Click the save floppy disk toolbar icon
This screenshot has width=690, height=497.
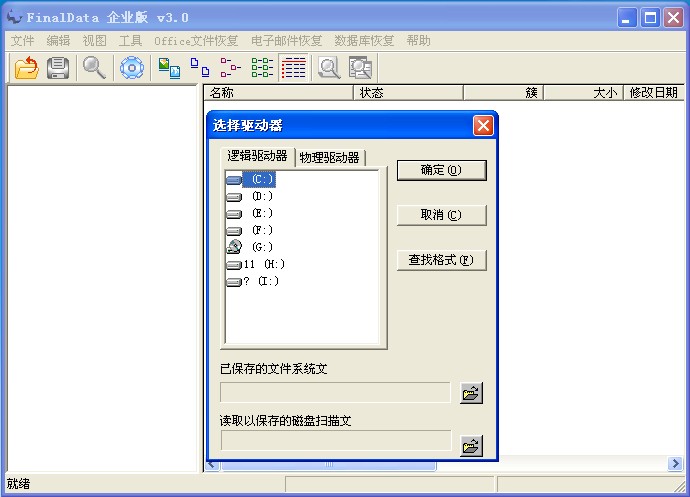[58, 68]
